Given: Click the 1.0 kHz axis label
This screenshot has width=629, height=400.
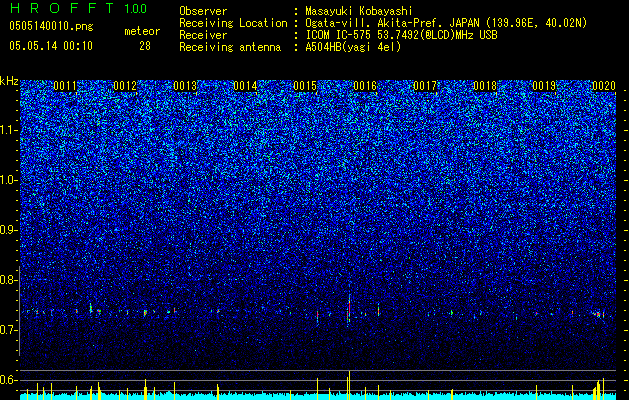Looking at the screenshot, I should tap(7, 180).
